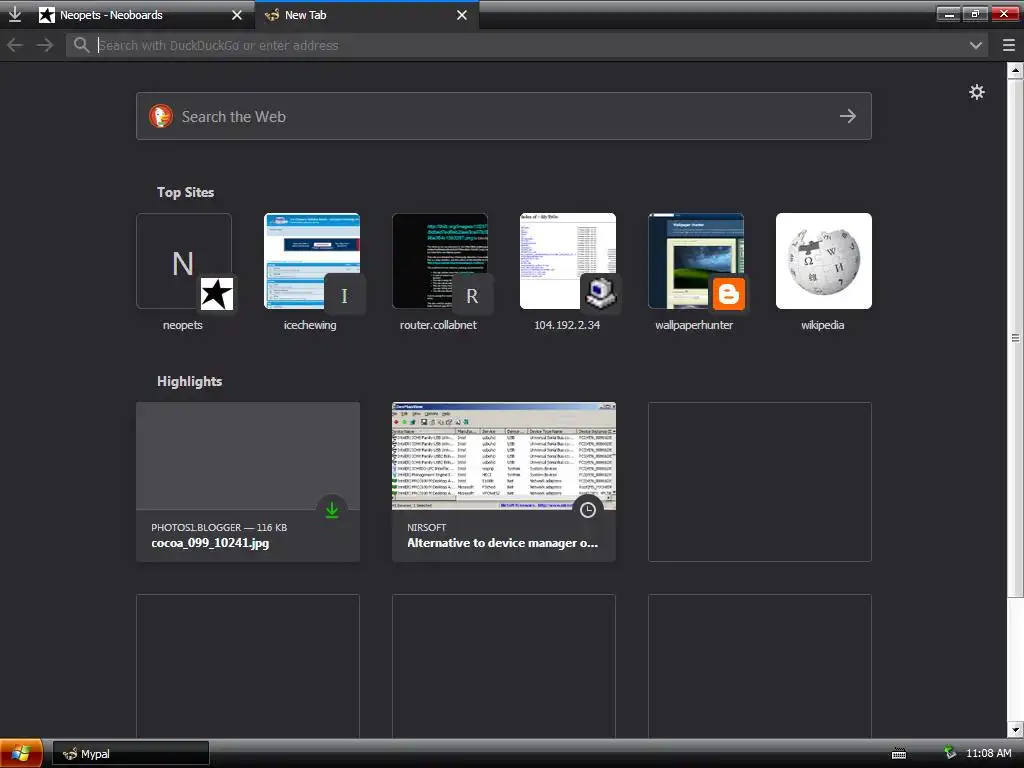This screenshot has height=768, width=1024.
Task: Click the scrollbar down arrow
Action: click(1015, 729)
